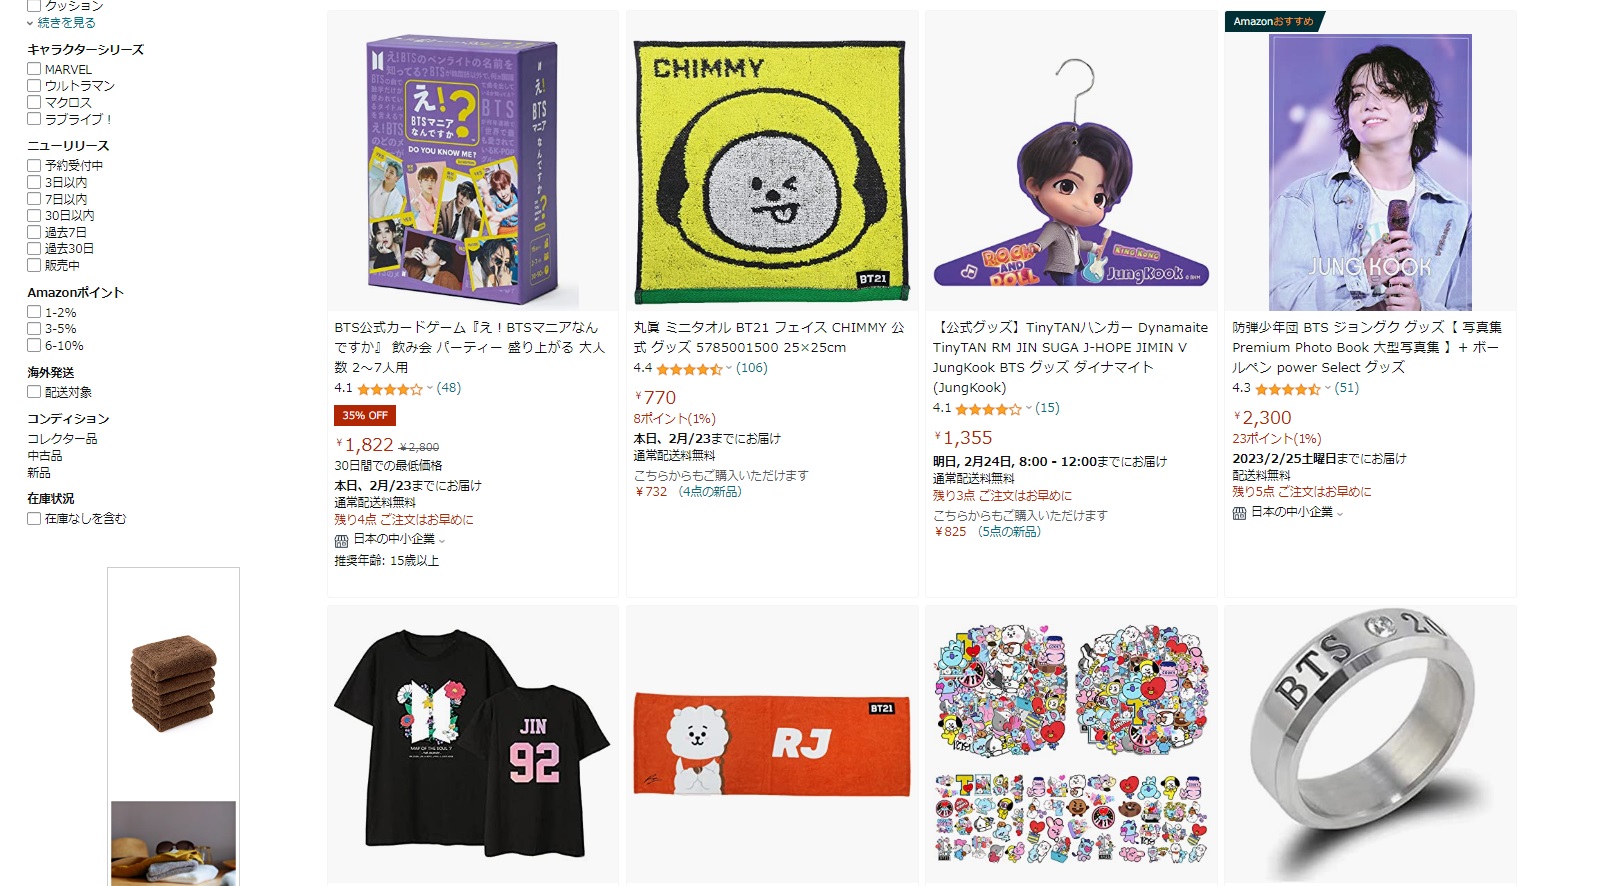
Task: Enable the MARVEL character series checkbox
Action: (34, 69)
